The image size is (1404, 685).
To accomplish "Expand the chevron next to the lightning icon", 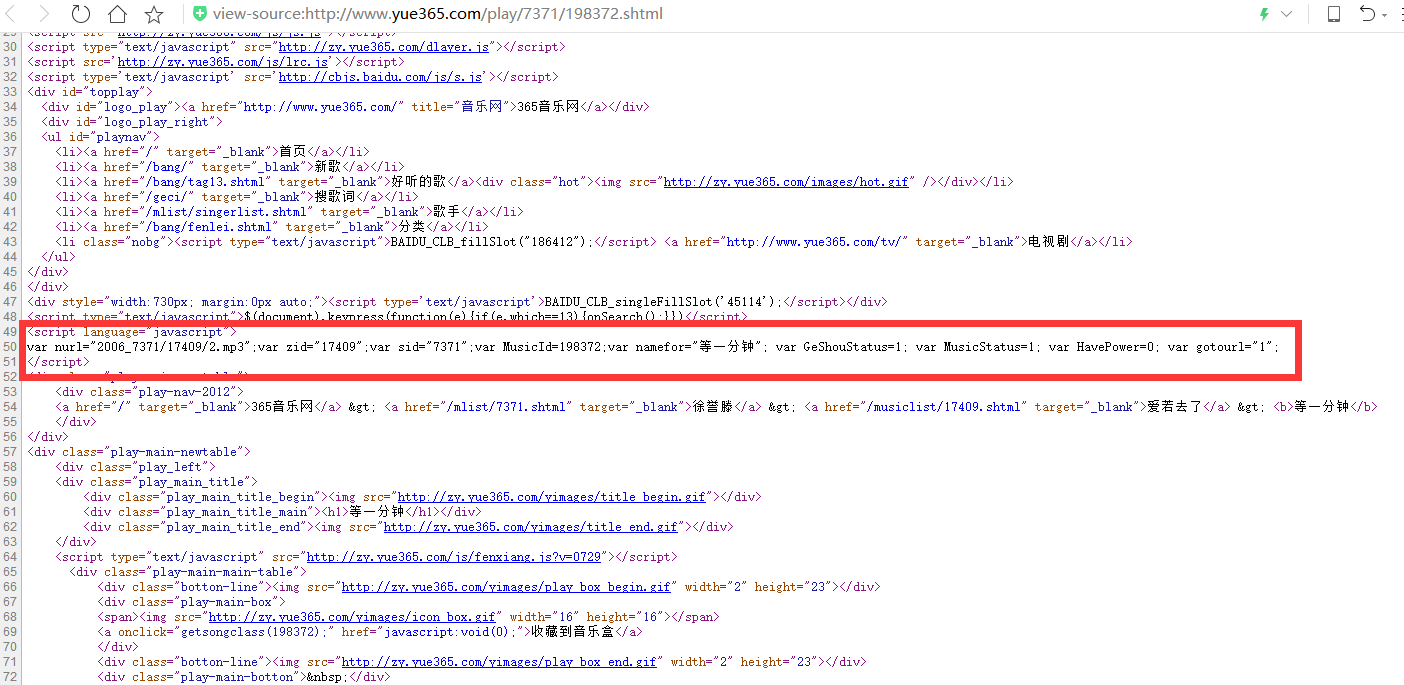I will (1286, 14).
